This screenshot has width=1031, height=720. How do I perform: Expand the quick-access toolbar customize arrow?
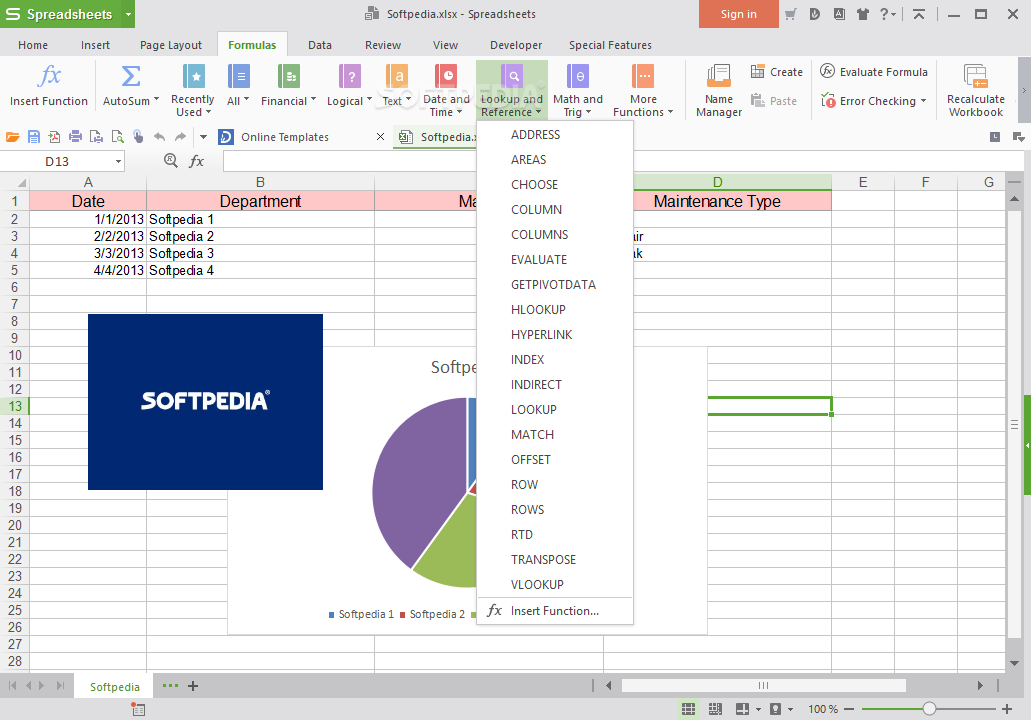pos(203,137)
